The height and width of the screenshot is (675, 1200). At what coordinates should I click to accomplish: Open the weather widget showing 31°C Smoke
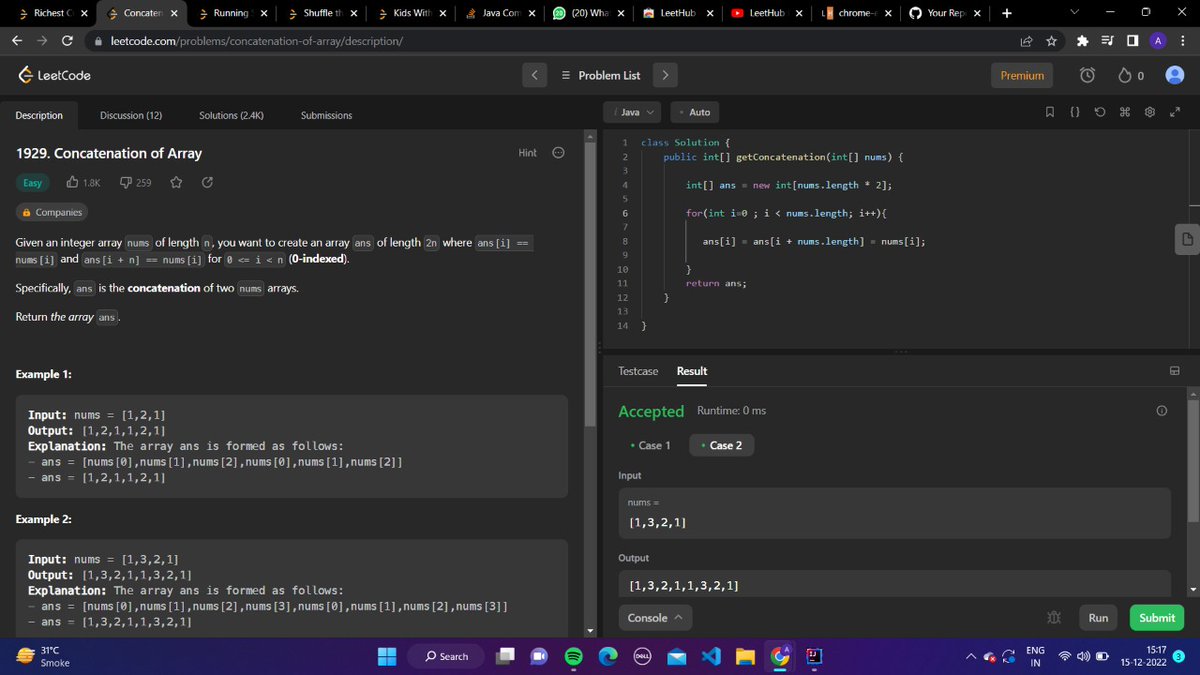pos(44,656)
